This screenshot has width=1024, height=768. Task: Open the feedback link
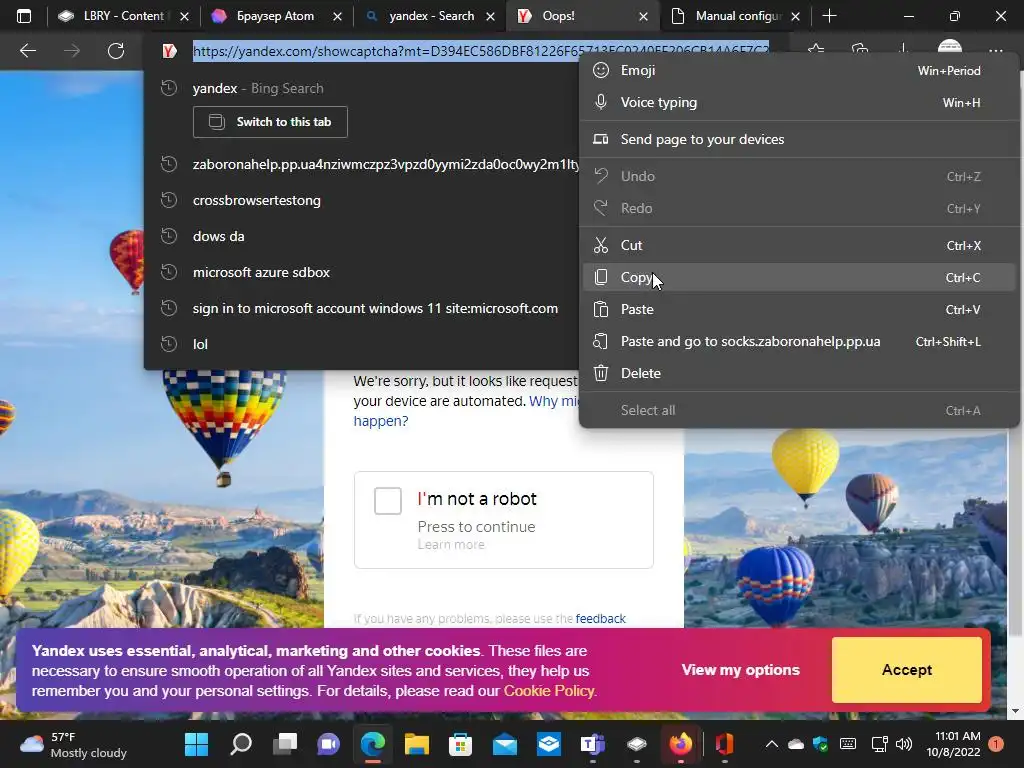600,618
